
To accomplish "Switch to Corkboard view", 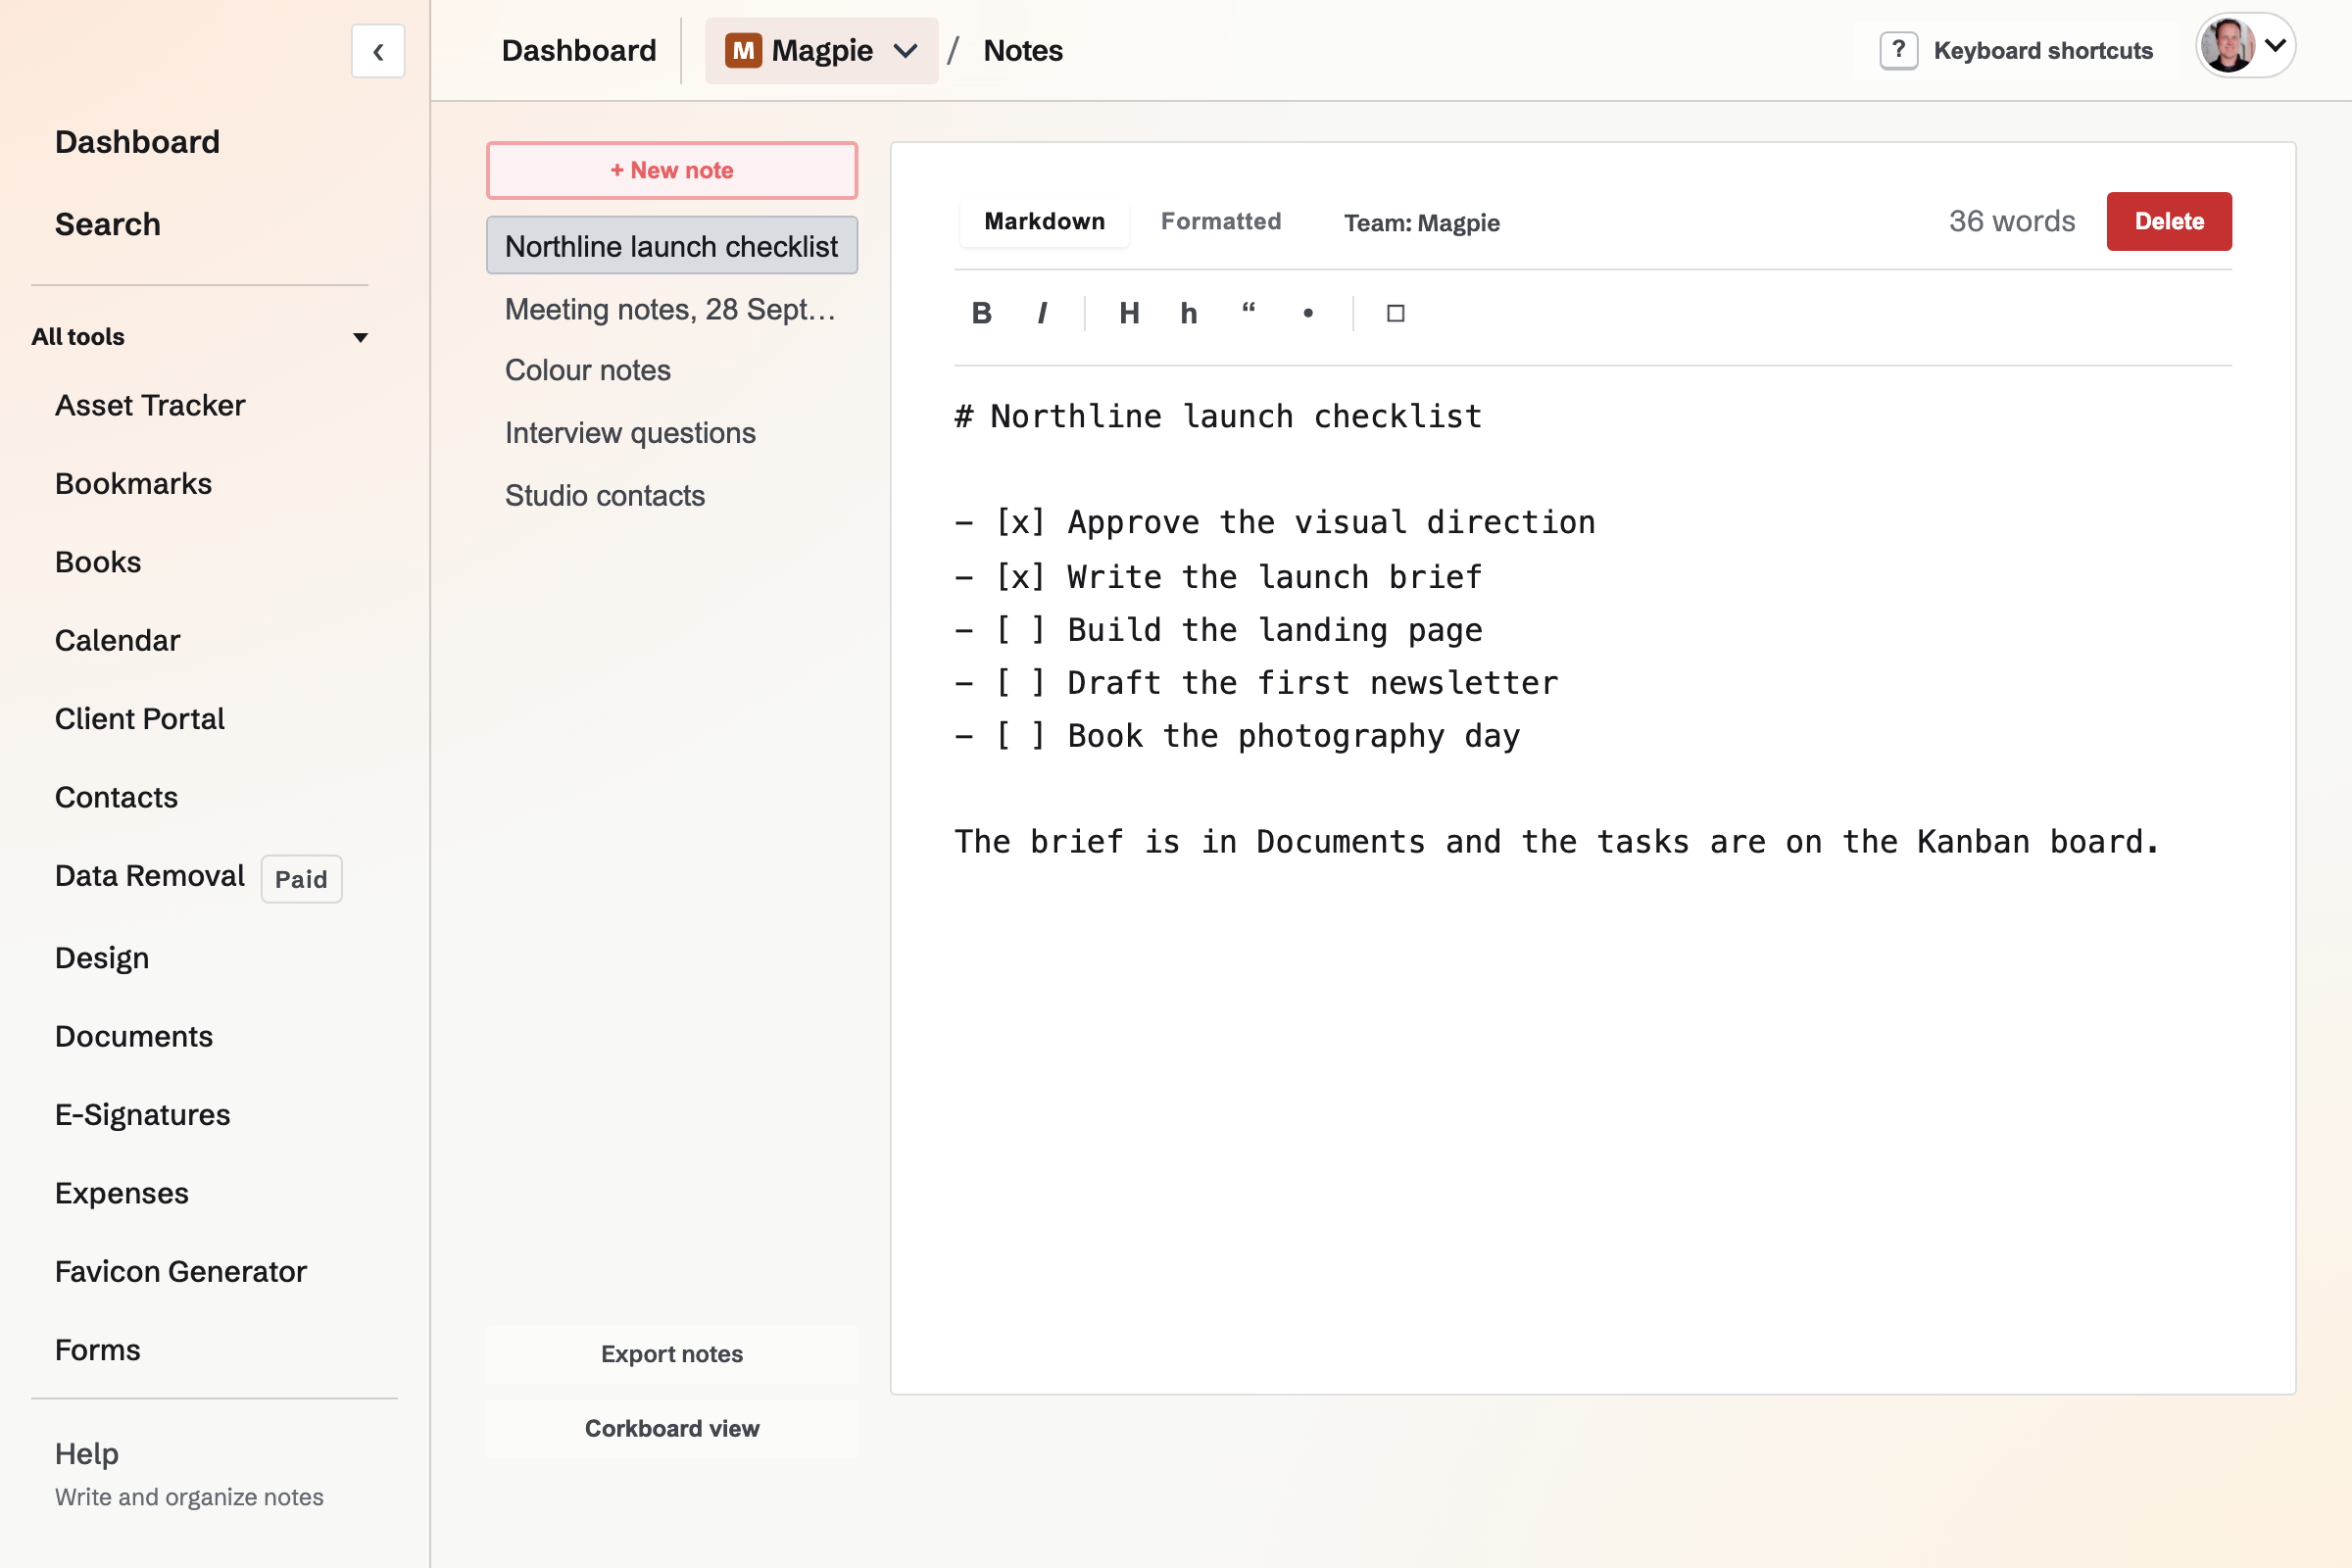I will pyautogui.click(x=672, y=1428).
